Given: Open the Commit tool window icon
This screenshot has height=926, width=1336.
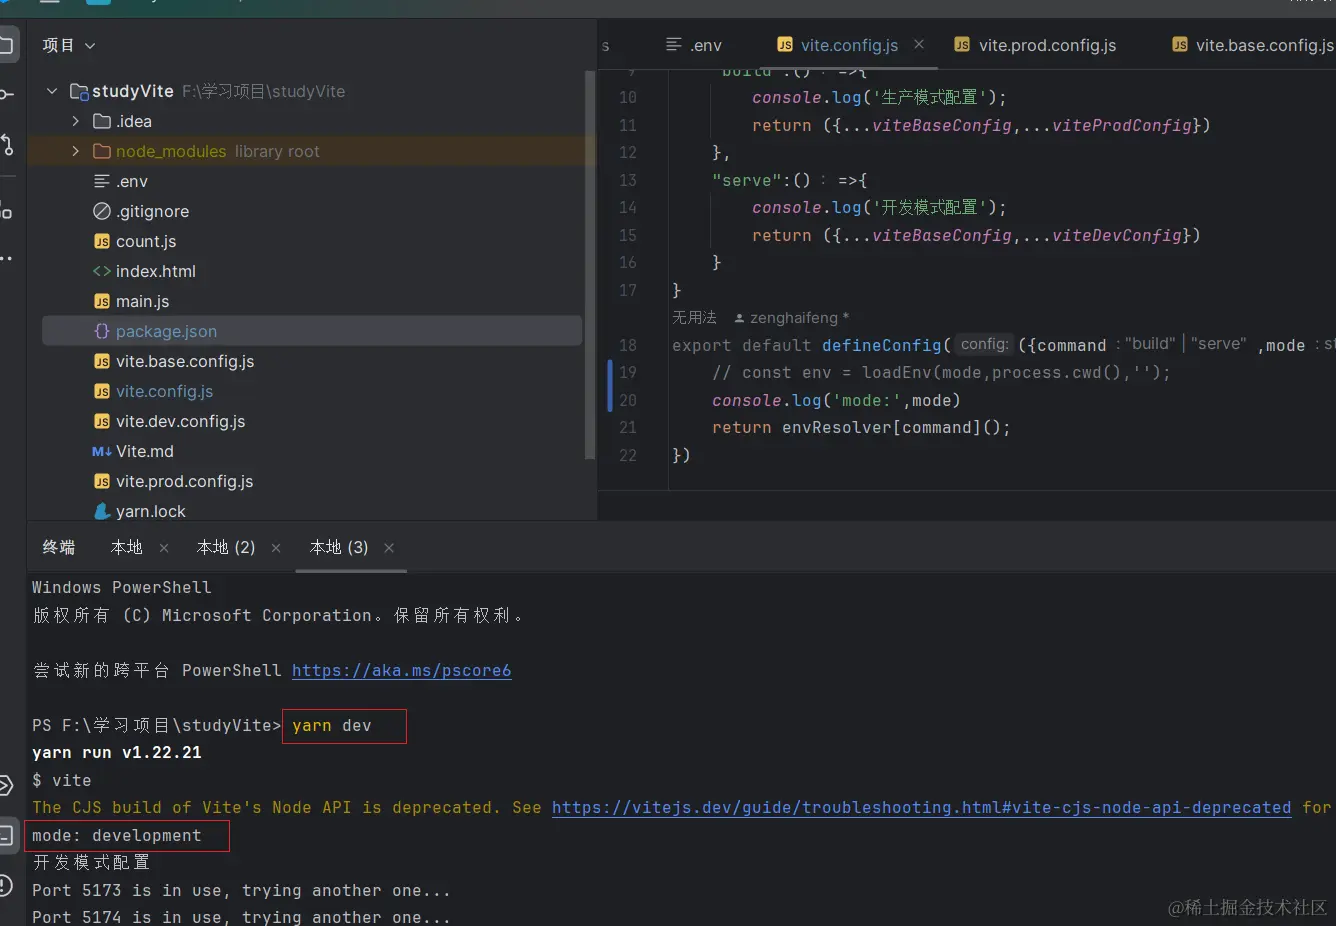Looking at the screenshot, I should coord(6,95).
